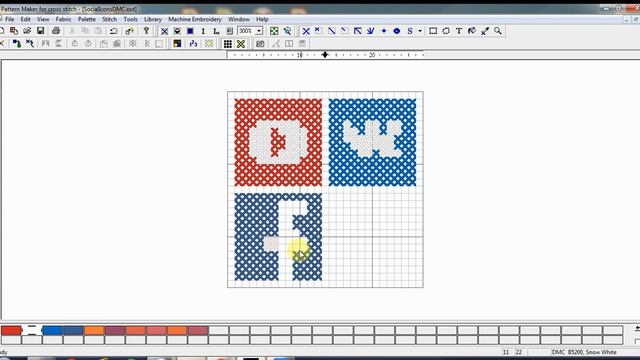The width and height of the screenshot is (640, 360).
Task: Select the red palette swatch
Action: click(11, 330)
